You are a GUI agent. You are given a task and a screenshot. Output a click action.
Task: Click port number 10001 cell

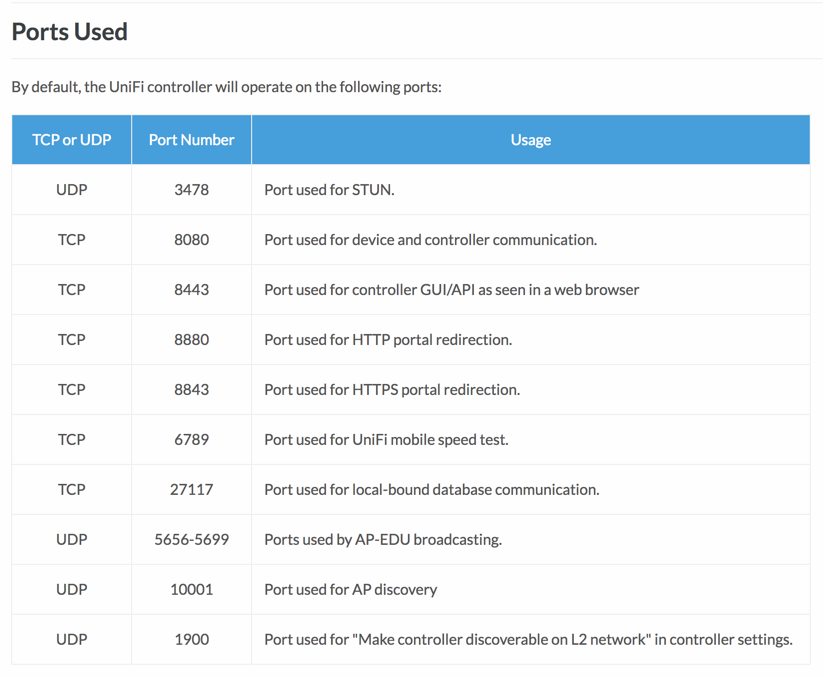pos(192,589)
